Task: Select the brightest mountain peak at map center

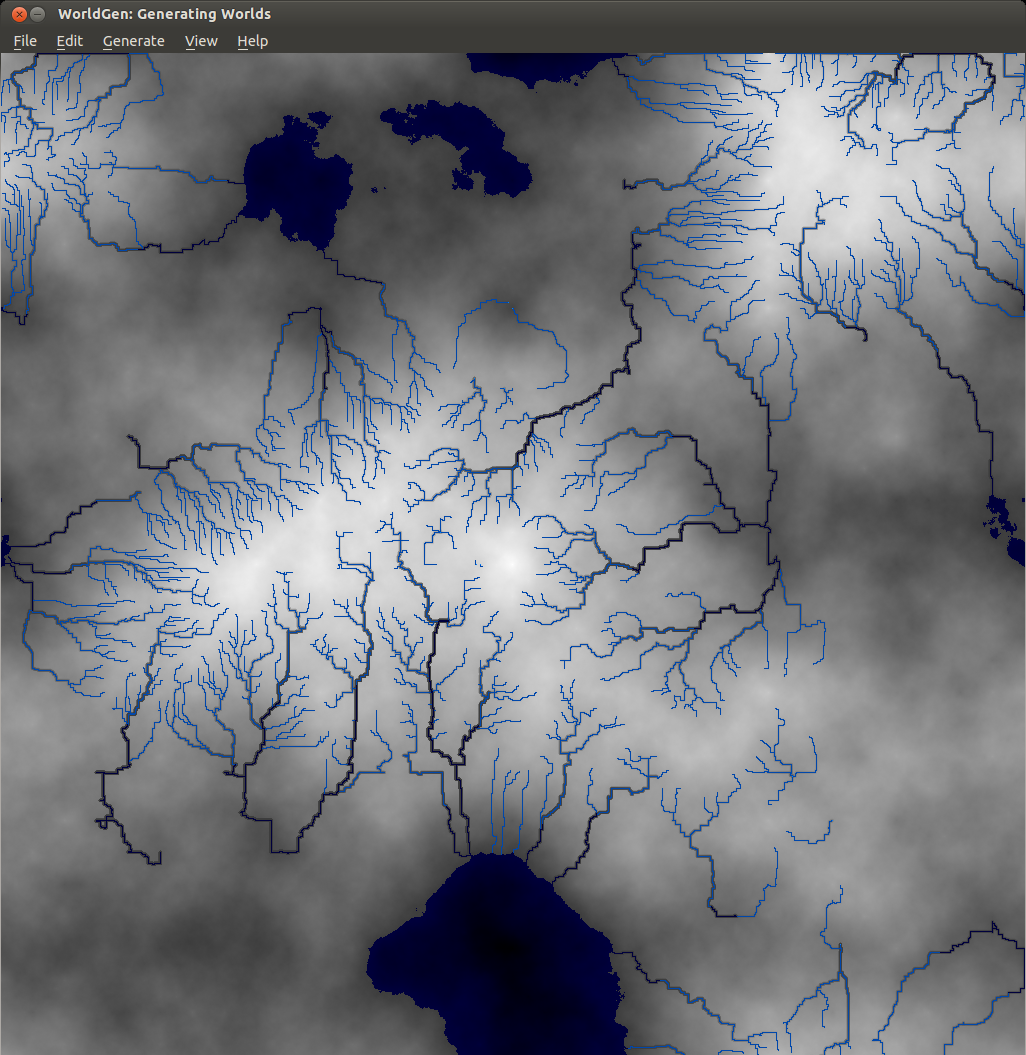Action: tap(510, 562)
